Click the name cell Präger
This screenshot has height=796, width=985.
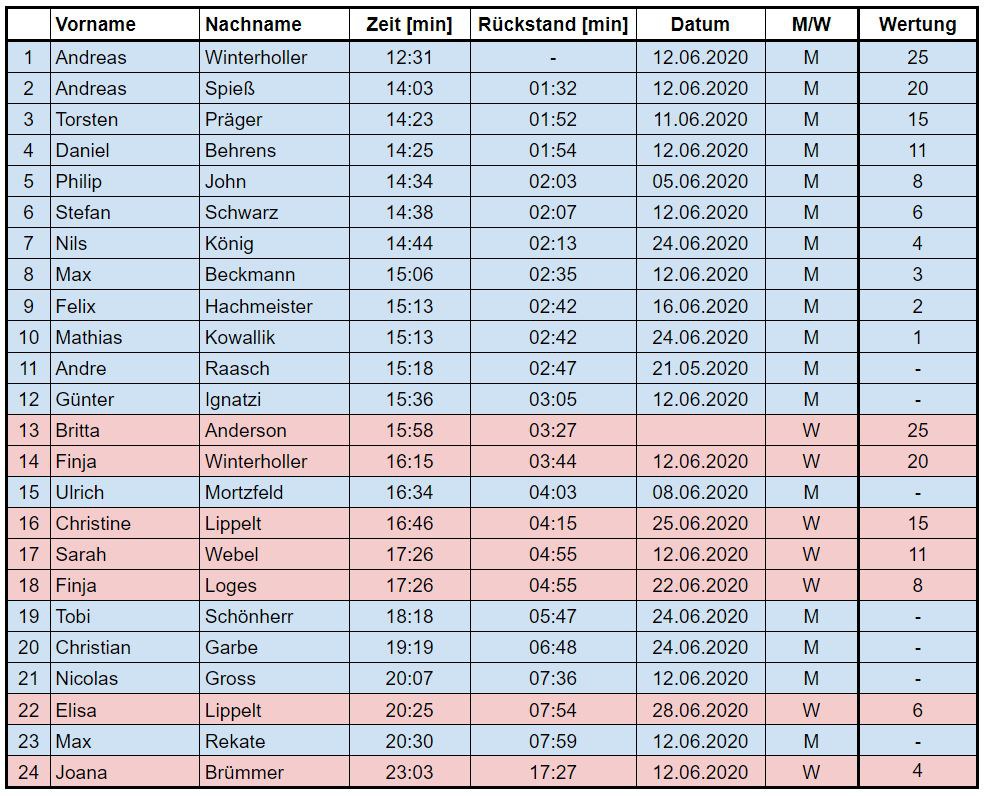pyautogui.click(x=274, y=119)
